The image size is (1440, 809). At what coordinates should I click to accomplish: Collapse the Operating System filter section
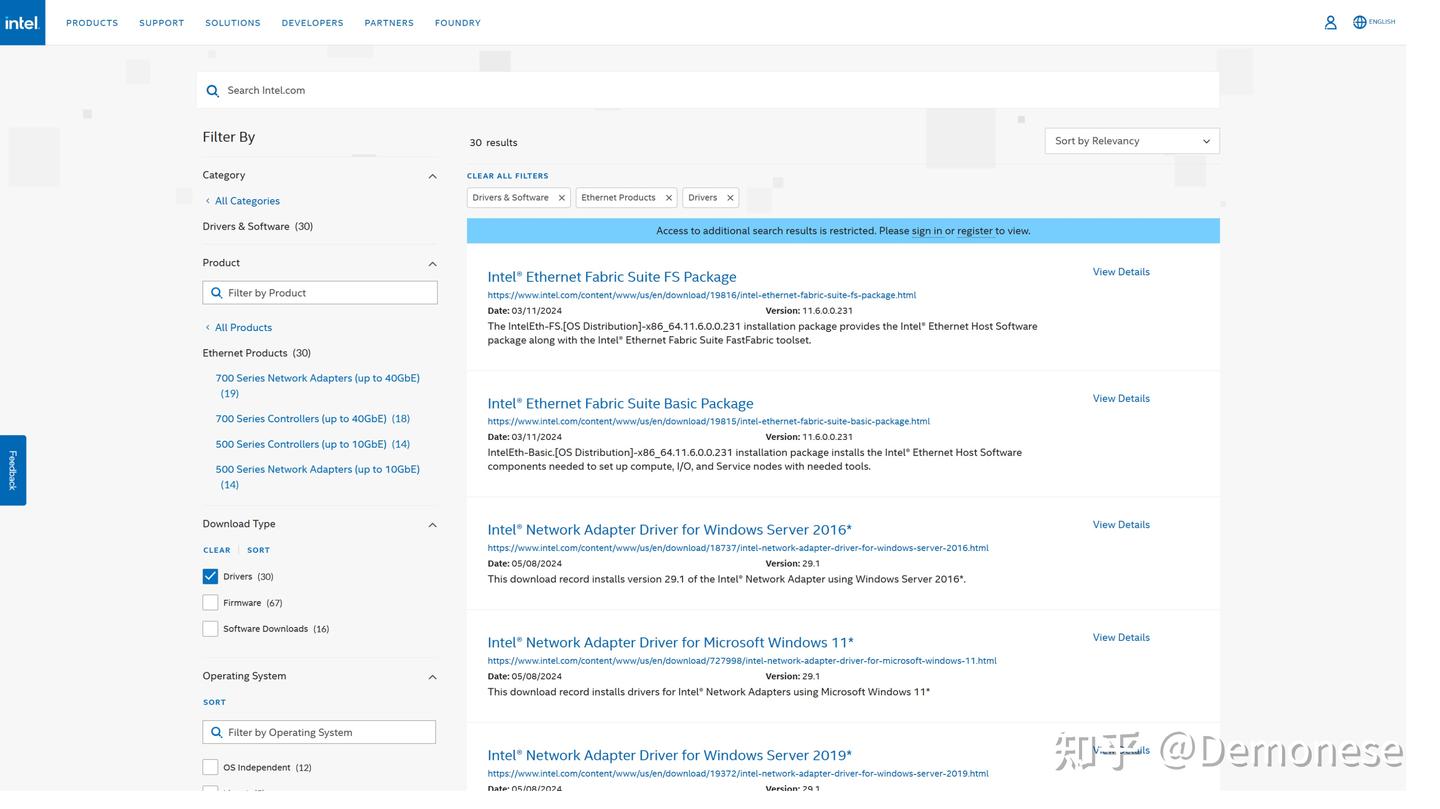point(432,677)
